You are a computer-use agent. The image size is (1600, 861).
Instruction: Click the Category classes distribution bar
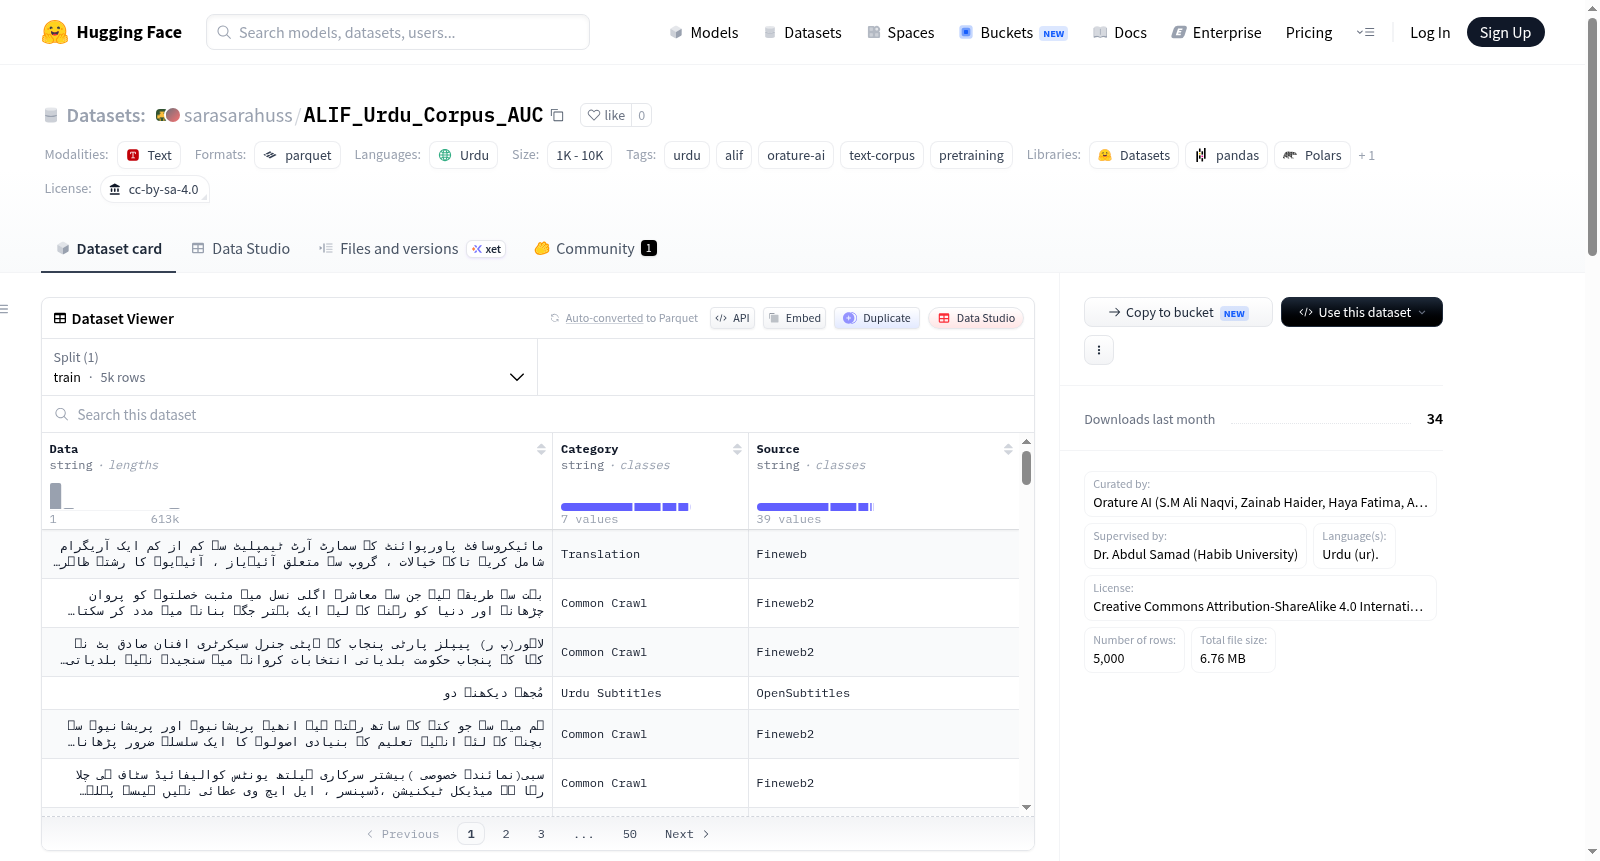coord(625,507)
